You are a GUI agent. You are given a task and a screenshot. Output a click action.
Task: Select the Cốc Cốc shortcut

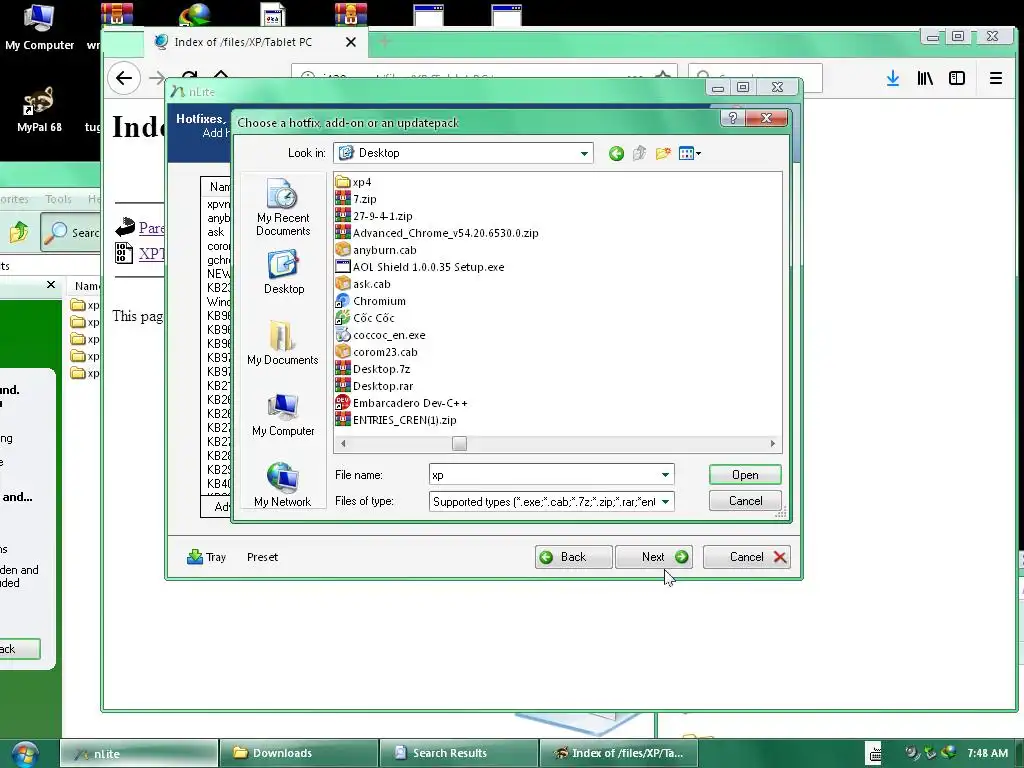[365, 318]
